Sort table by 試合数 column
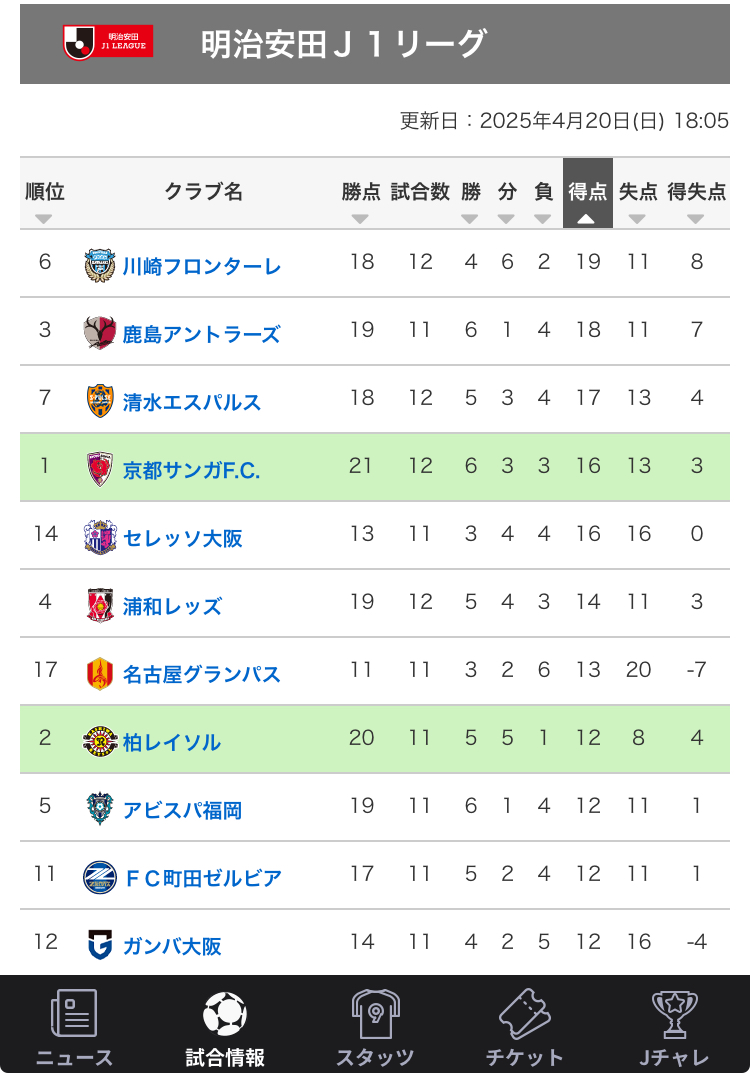The image size is (750, 1073). [420, 194]
